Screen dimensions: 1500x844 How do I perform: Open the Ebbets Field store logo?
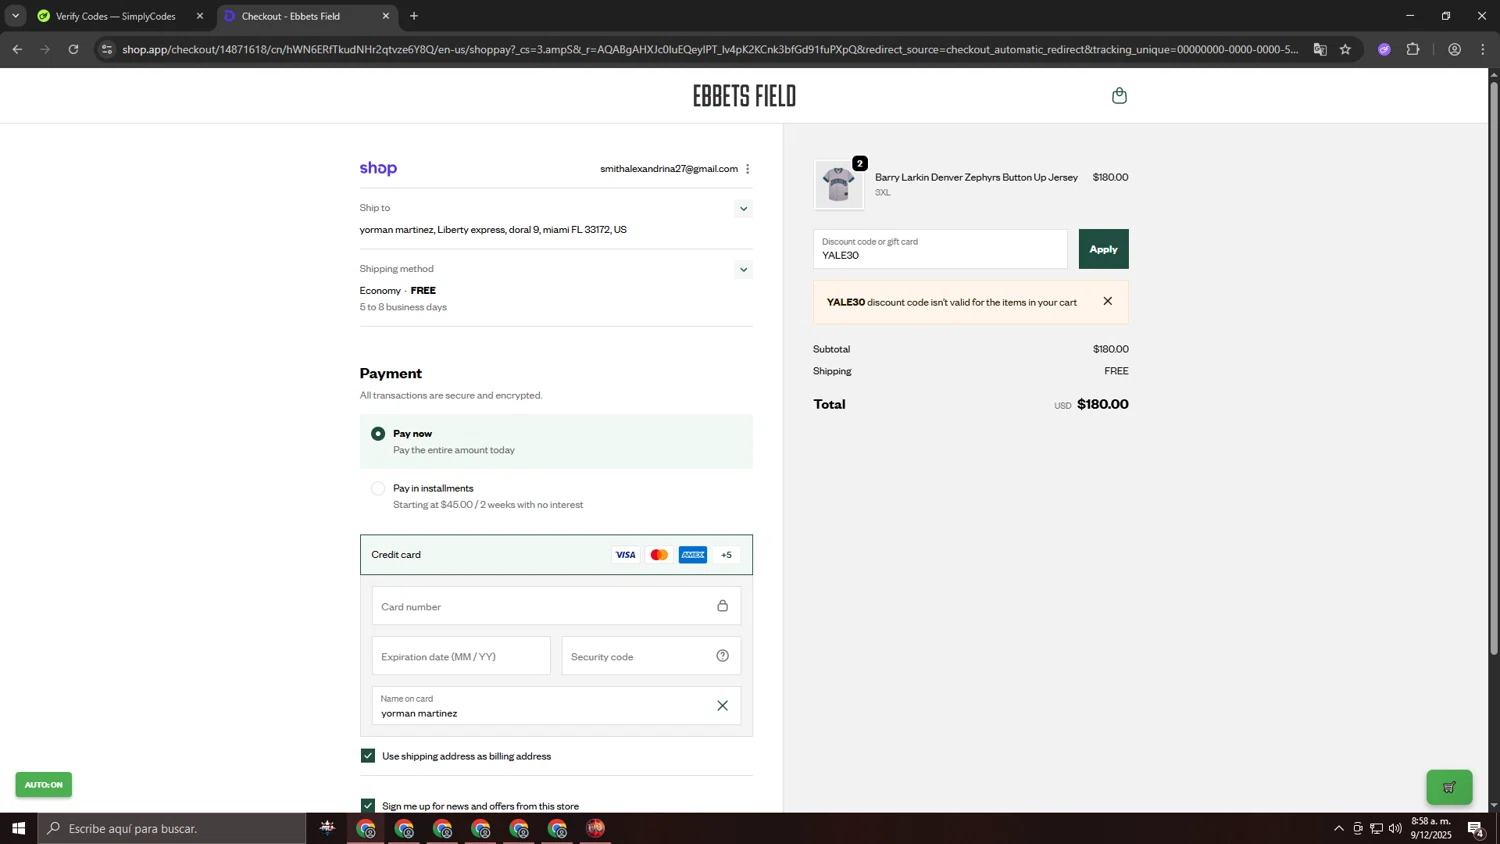[744, 96]
